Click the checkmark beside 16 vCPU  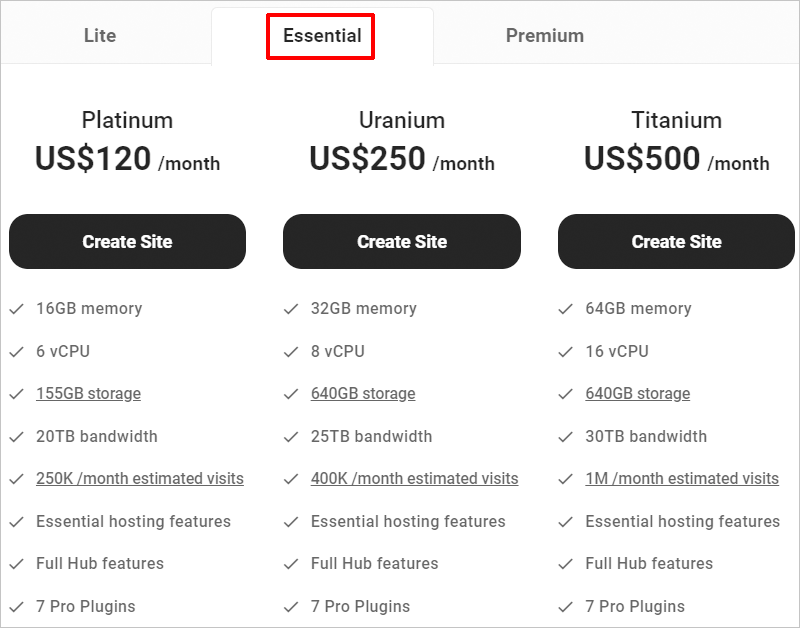tap(565, 351)
